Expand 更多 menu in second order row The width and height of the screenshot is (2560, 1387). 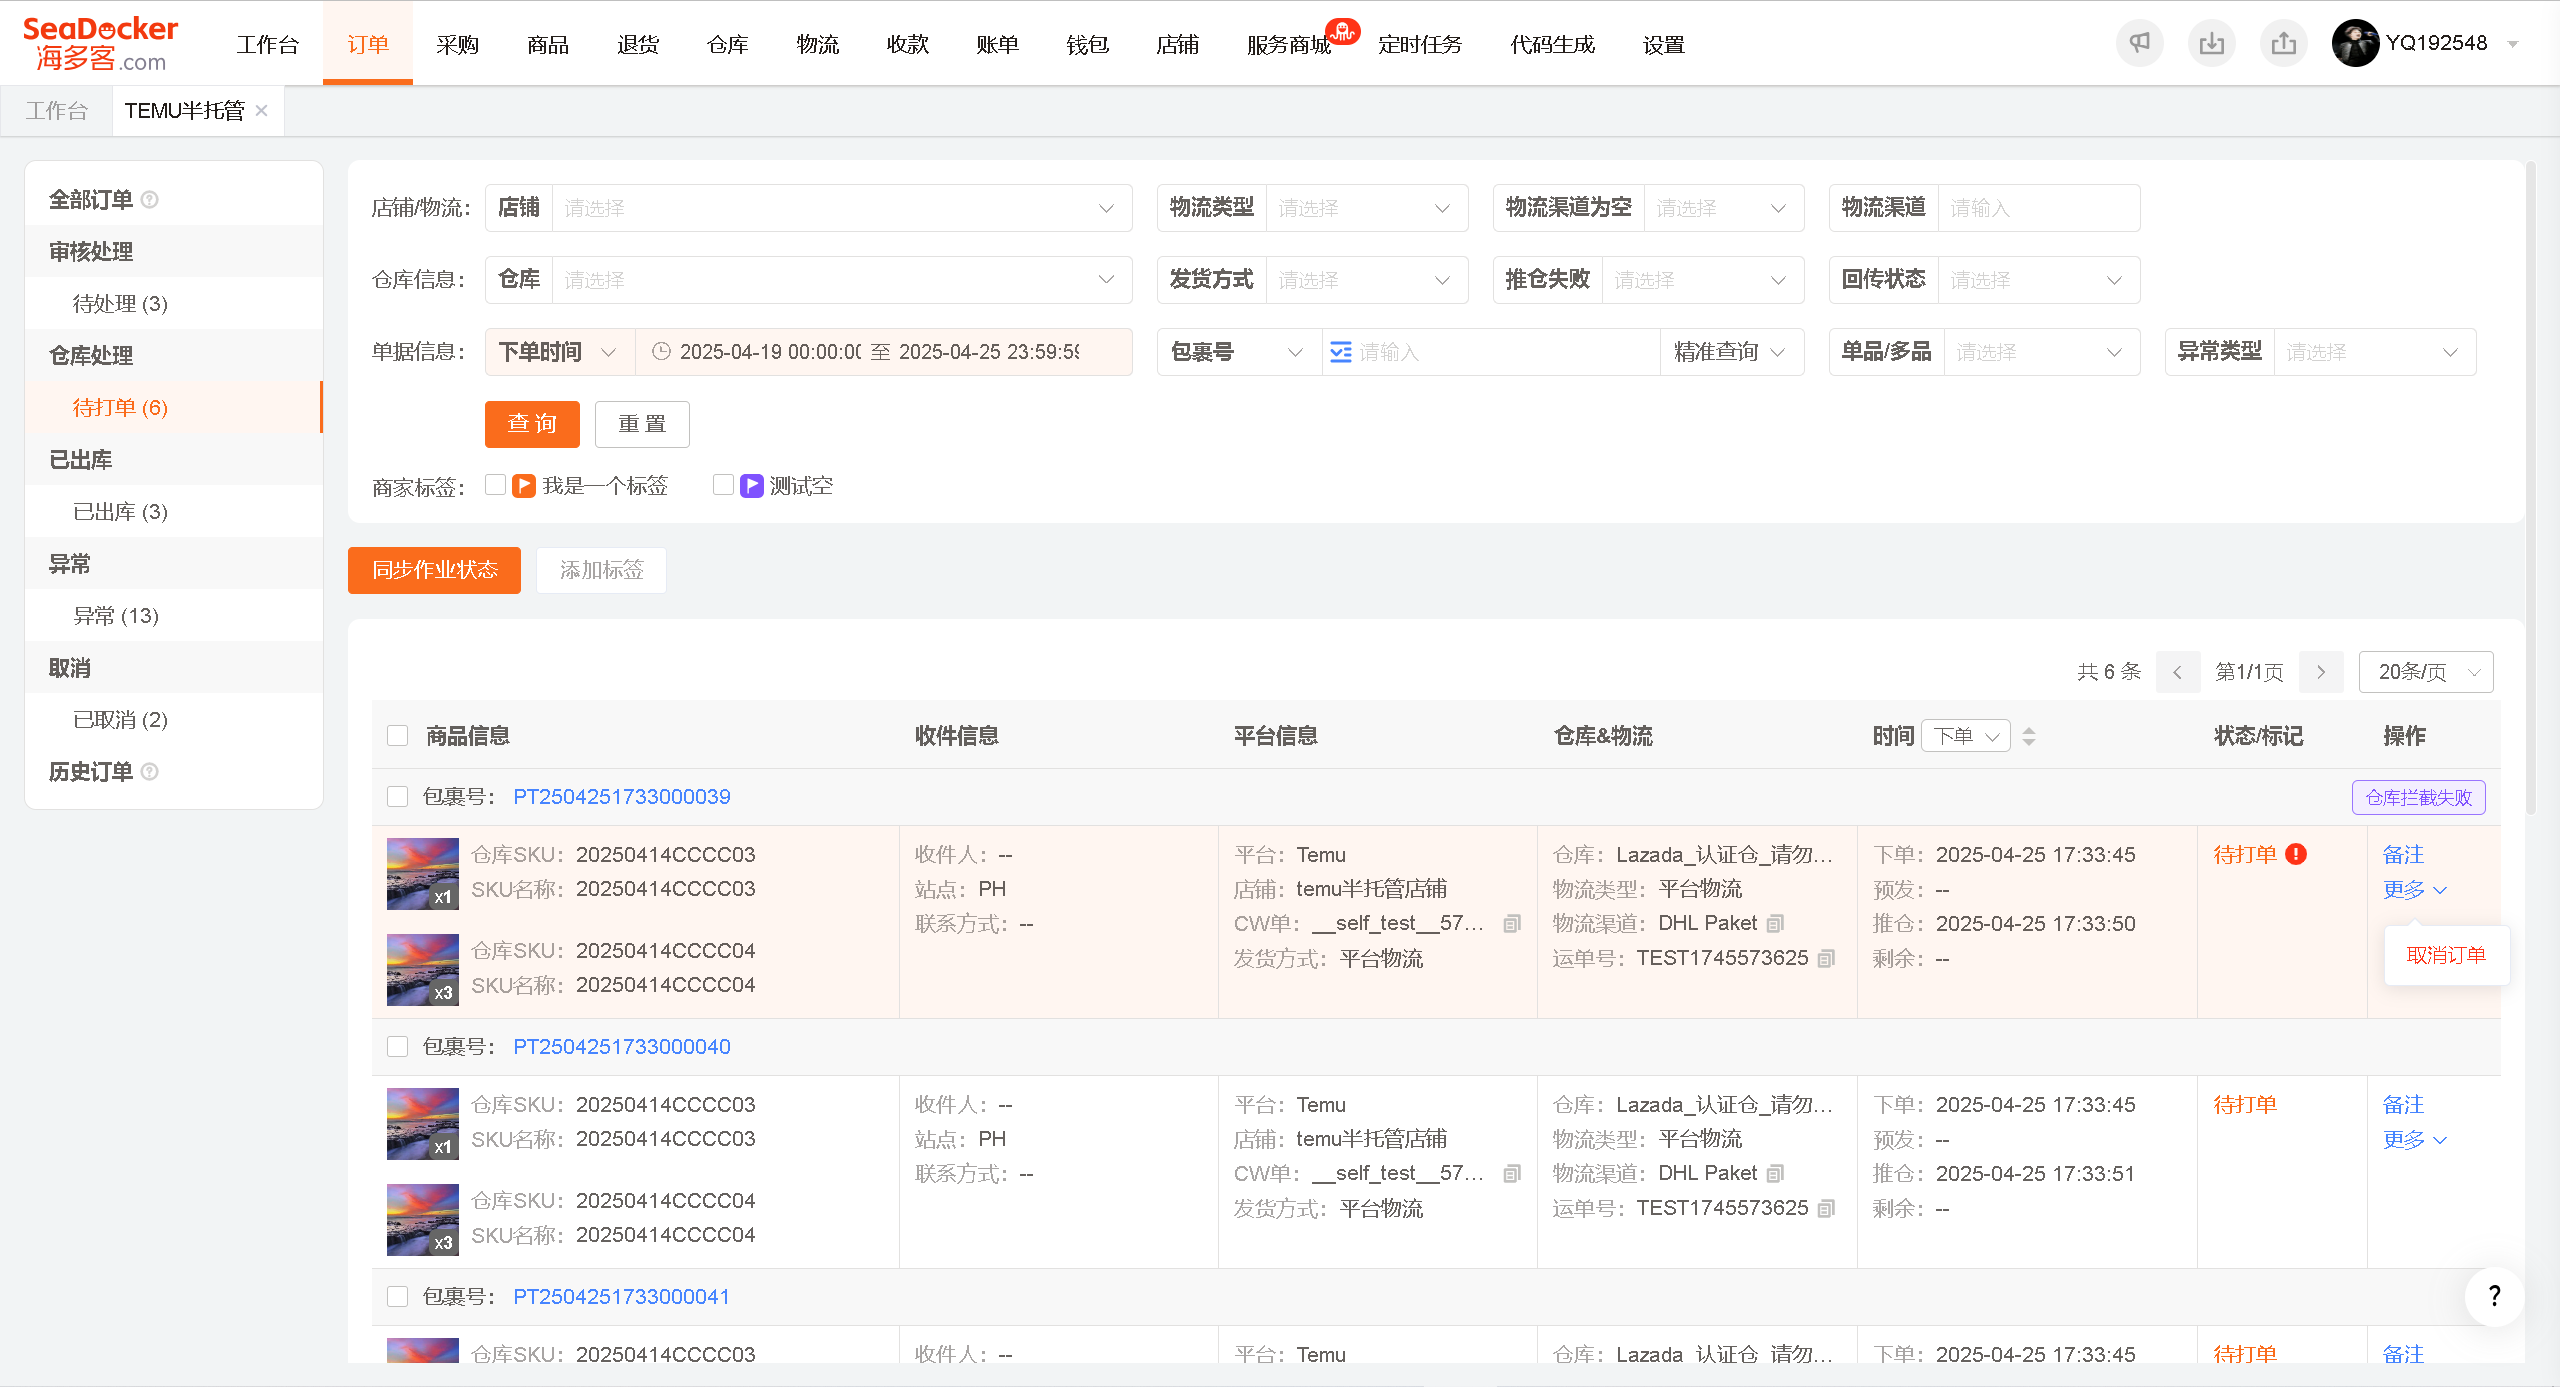coord(2414,1139)
